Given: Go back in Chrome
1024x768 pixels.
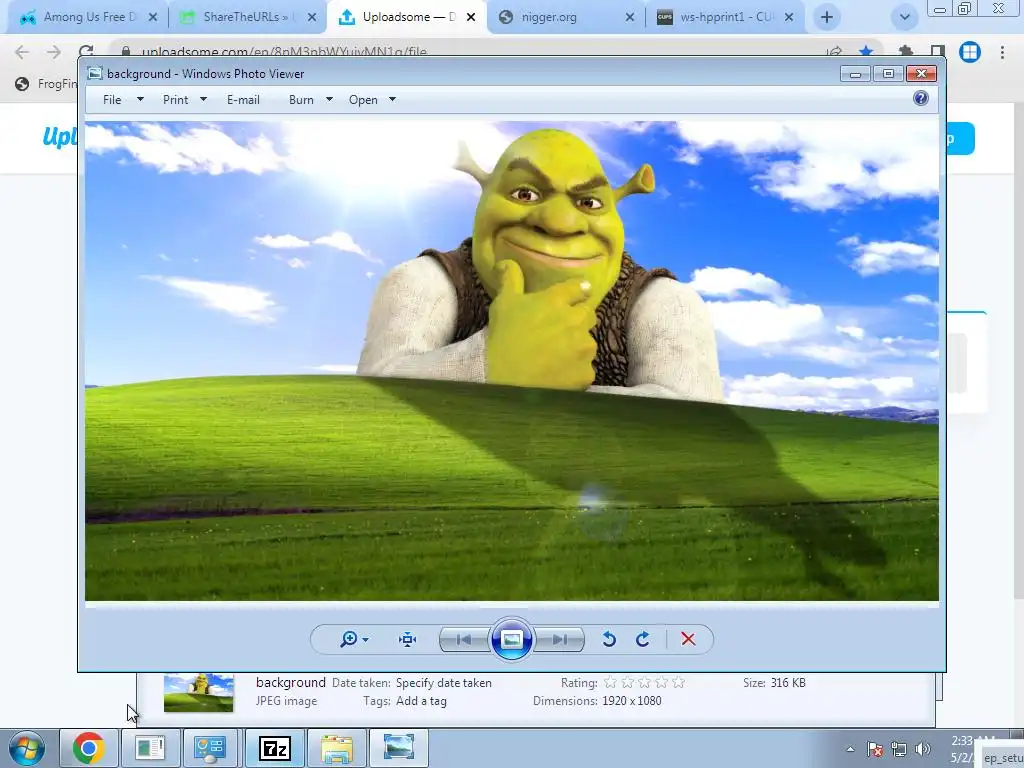Looking at the screenshot, I should pyautogui.click(x=22, y=52).
